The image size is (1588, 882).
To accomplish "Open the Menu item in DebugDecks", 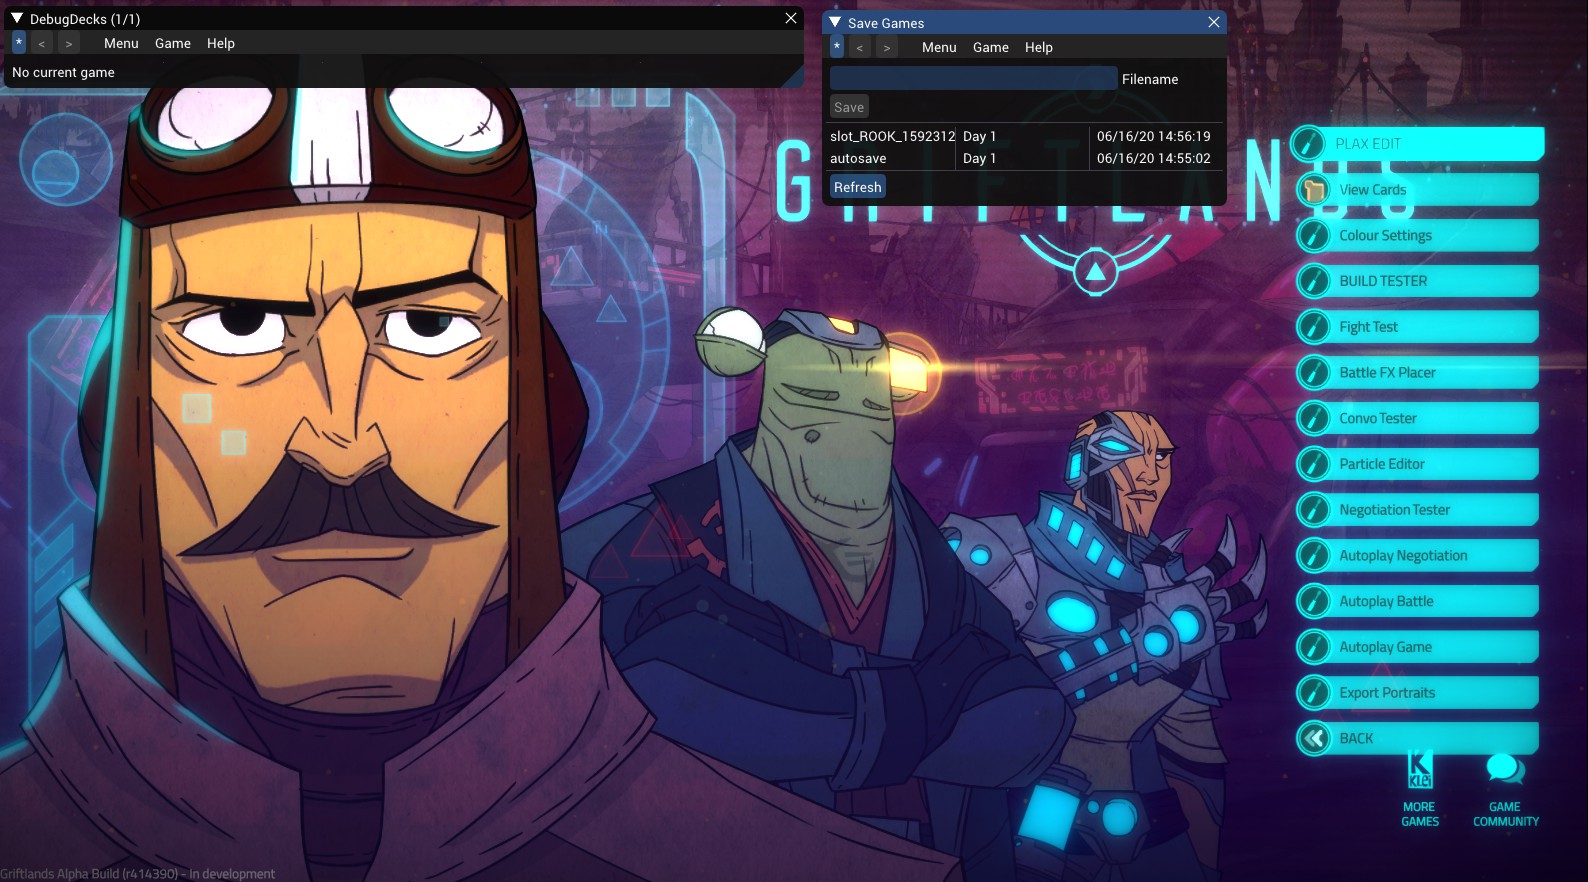I will pyautogui.click(x=121, y=43).
